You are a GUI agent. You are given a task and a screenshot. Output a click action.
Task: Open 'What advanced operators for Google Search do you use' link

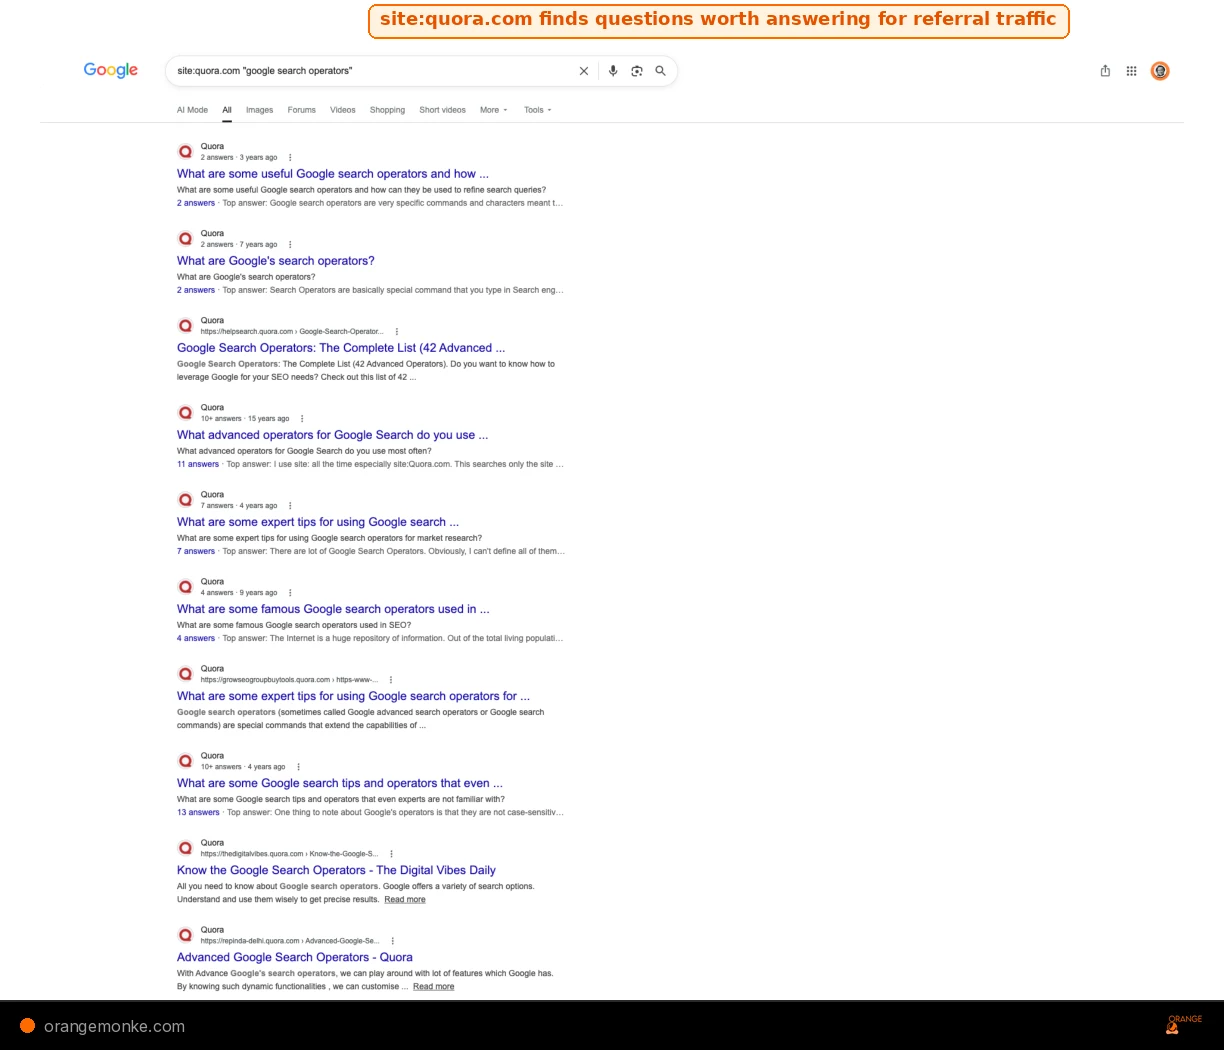332,435
